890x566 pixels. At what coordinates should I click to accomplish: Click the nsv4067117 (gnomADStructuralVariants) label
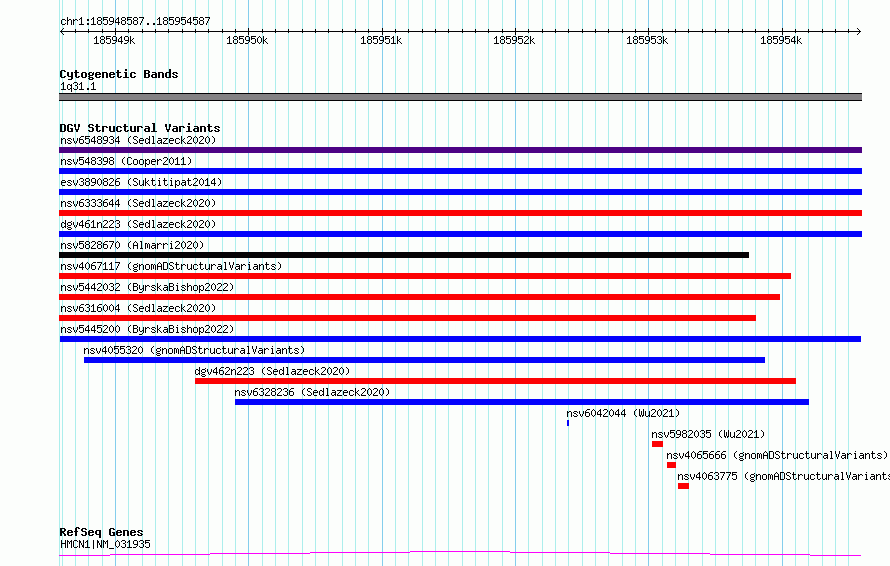[171, 266]
